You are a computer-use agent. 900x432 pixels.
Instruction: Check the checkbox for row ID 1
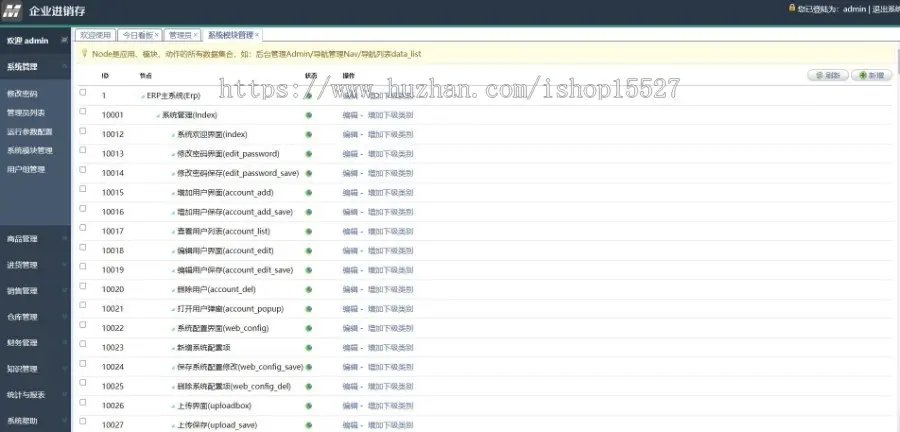click(x=83, y=92)
